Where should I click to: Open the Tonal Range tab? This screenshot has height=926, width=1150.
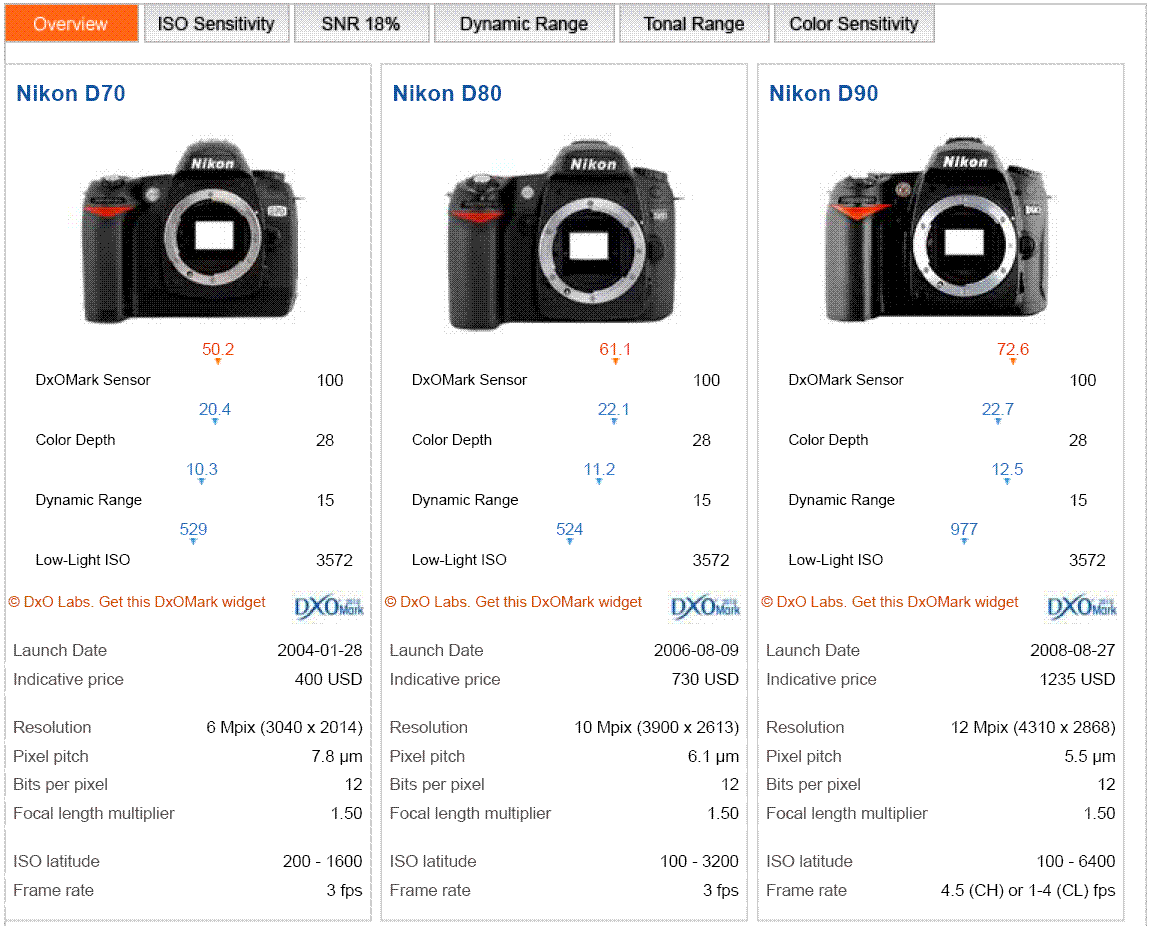click(694, 24)
